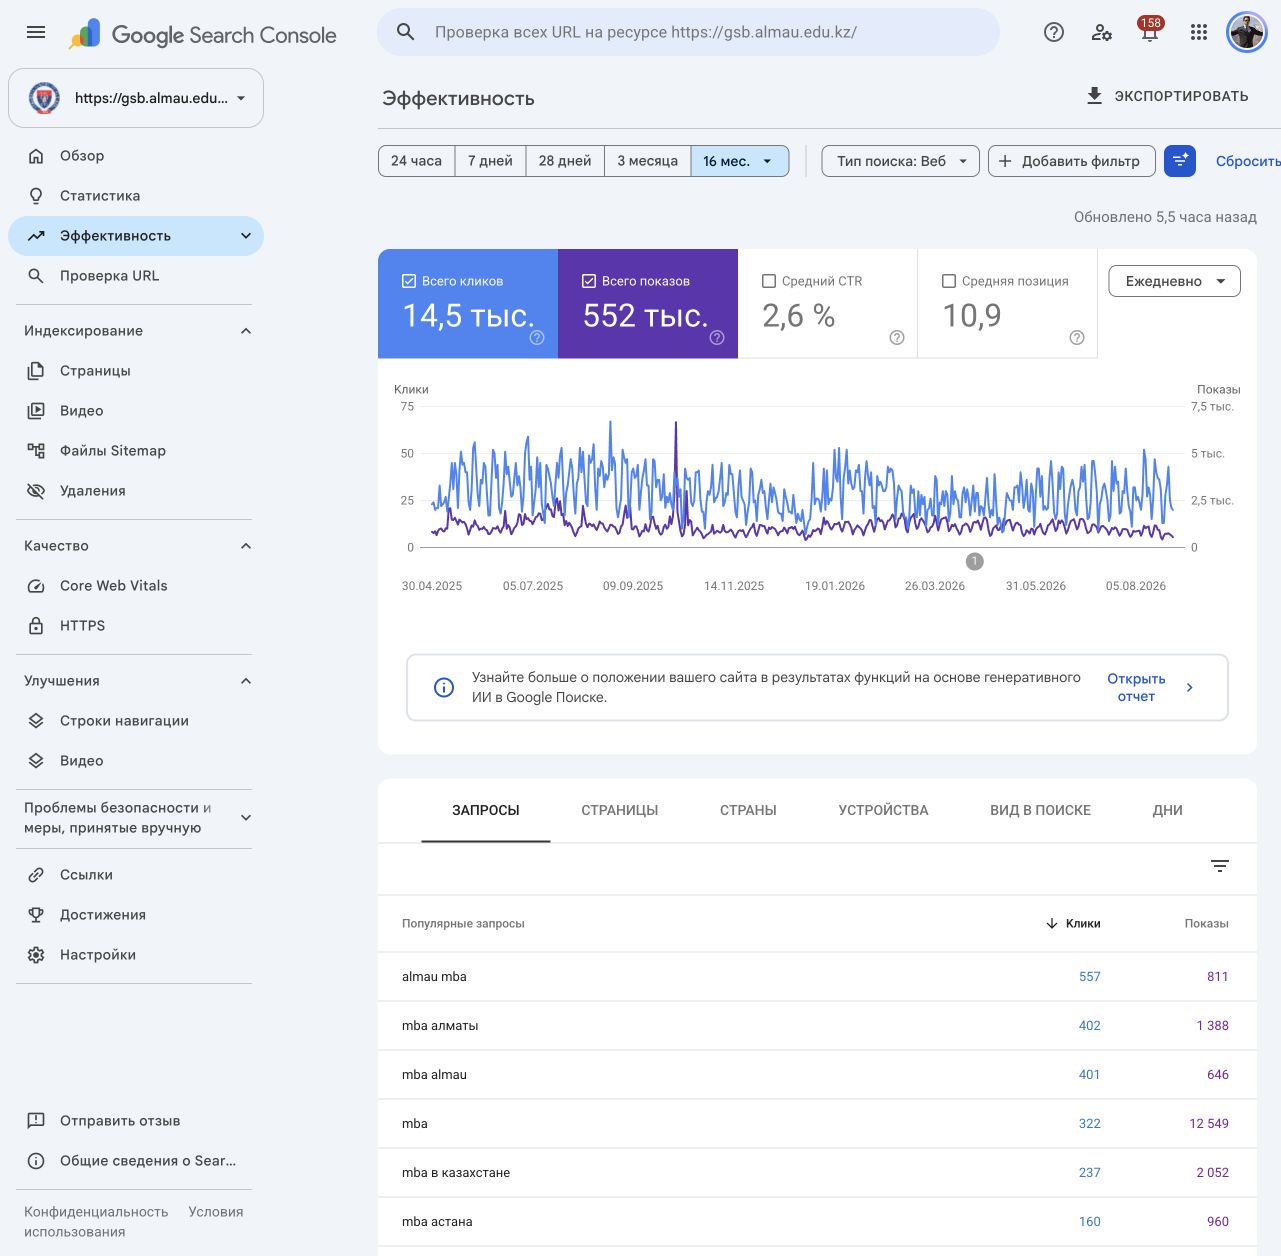
Task: Select the 3 месяца date range
Action: point(647,161)
